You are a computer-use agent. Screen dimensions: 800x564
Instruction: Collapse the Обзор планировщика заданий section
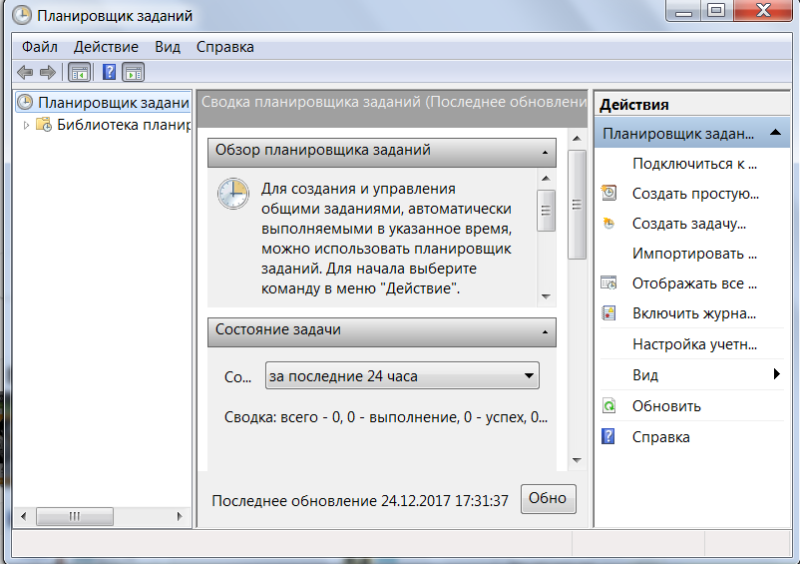tap(545, 152)
